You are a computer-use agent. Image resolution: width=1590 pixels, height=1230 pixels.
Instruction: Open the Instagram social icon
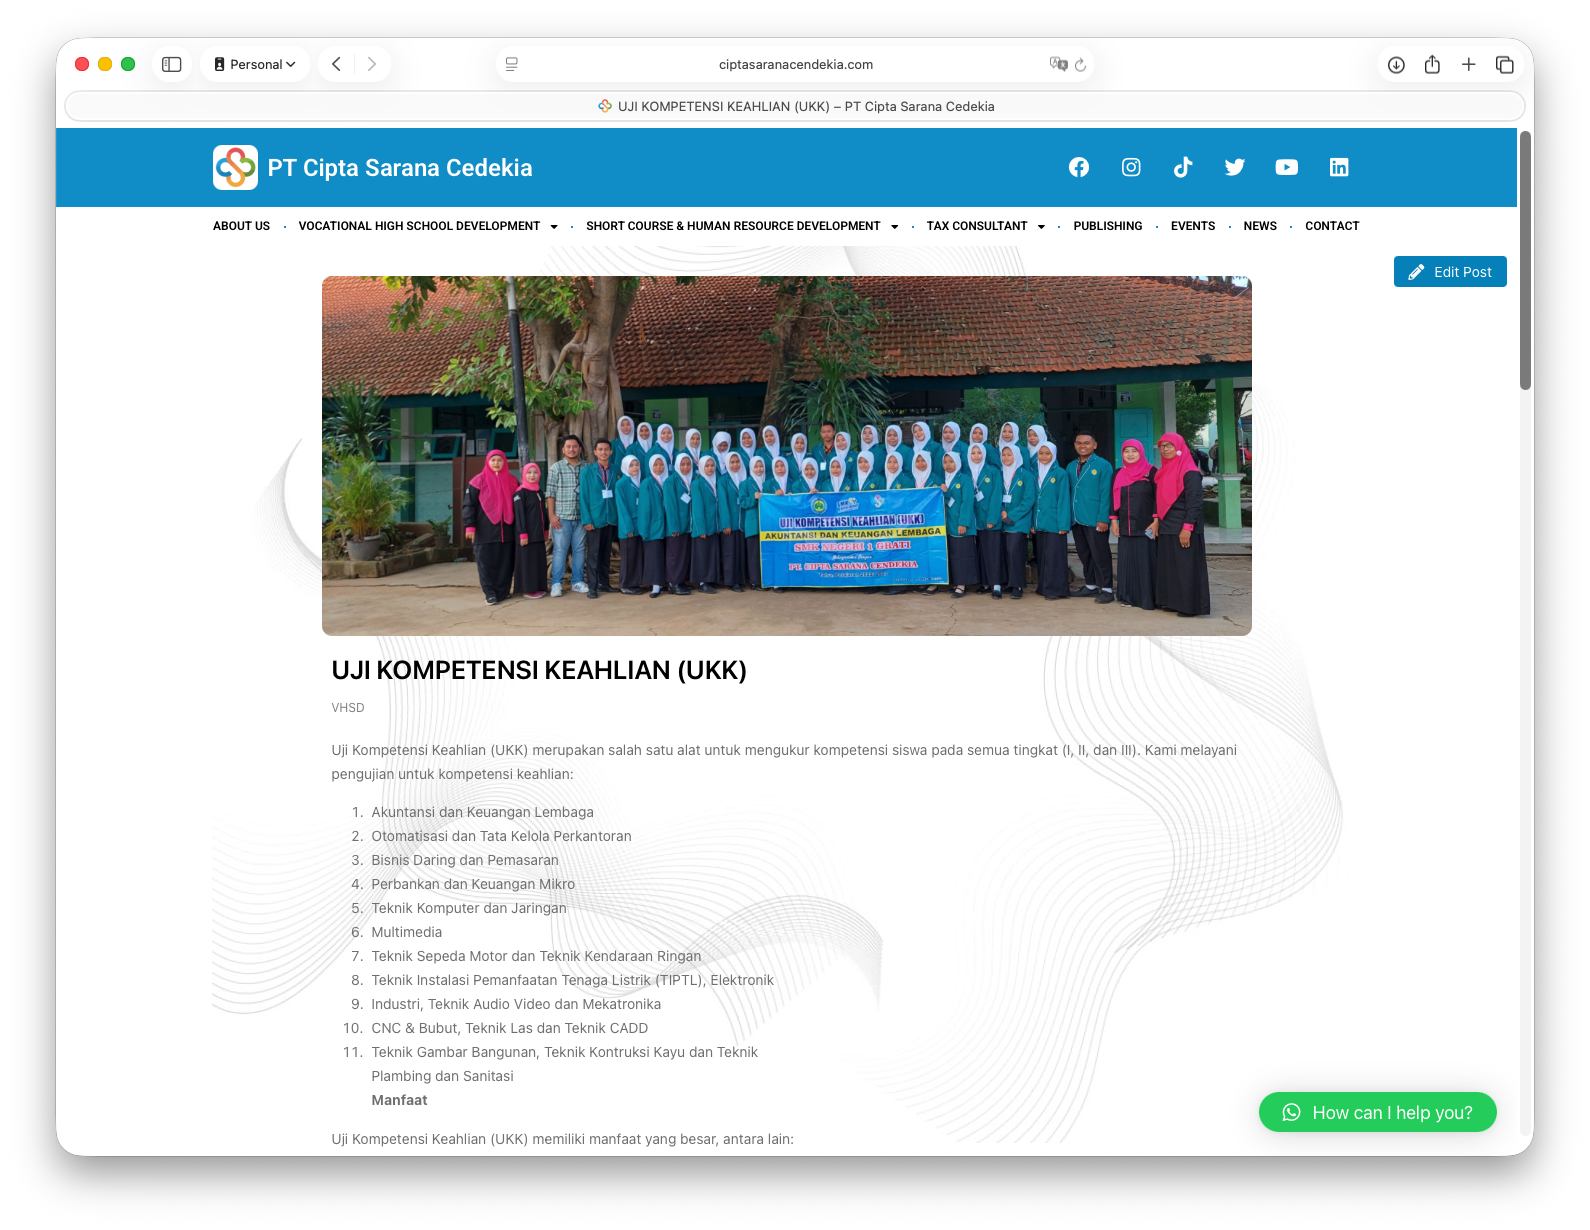point(1131,167)
